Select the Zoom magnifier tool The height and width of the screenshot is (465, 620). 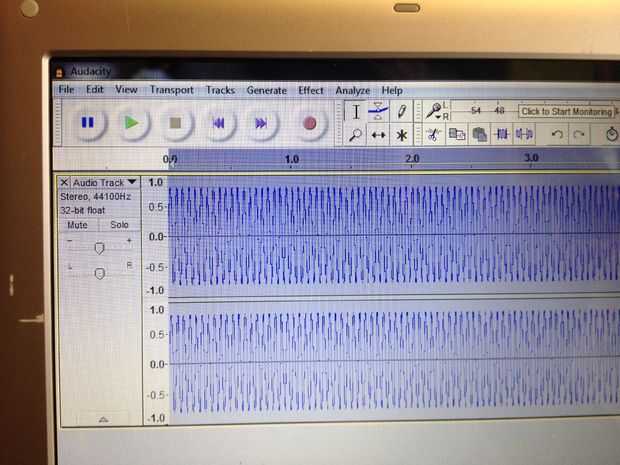tap(355, 135)
